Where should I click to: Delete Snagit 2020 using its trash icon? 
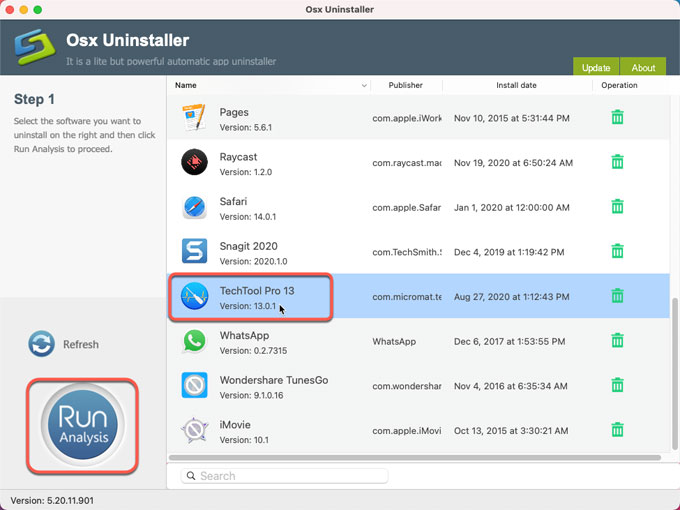(x=617, y=251)
